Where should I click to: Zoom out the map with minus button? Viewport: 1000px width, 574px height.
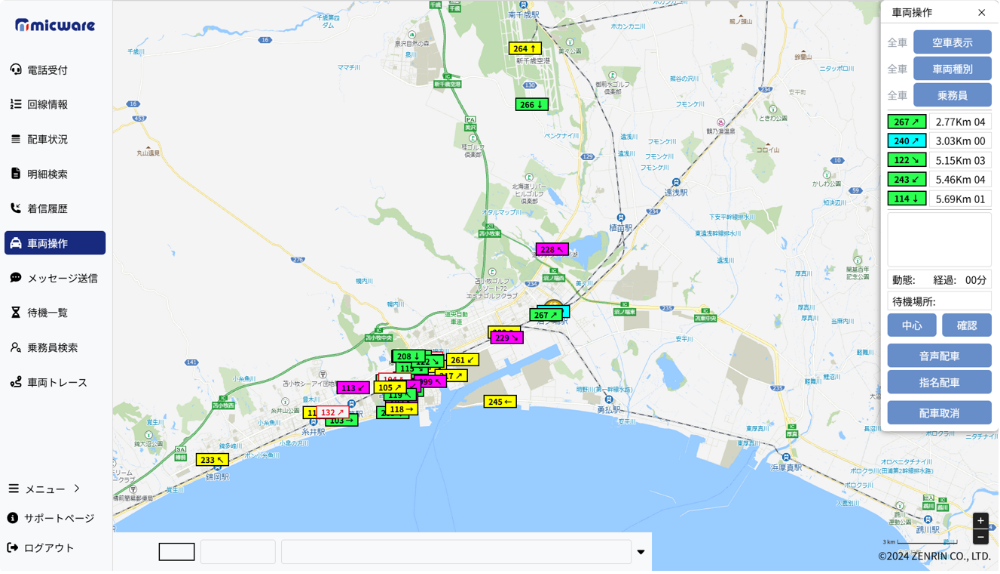click(980, 537)
